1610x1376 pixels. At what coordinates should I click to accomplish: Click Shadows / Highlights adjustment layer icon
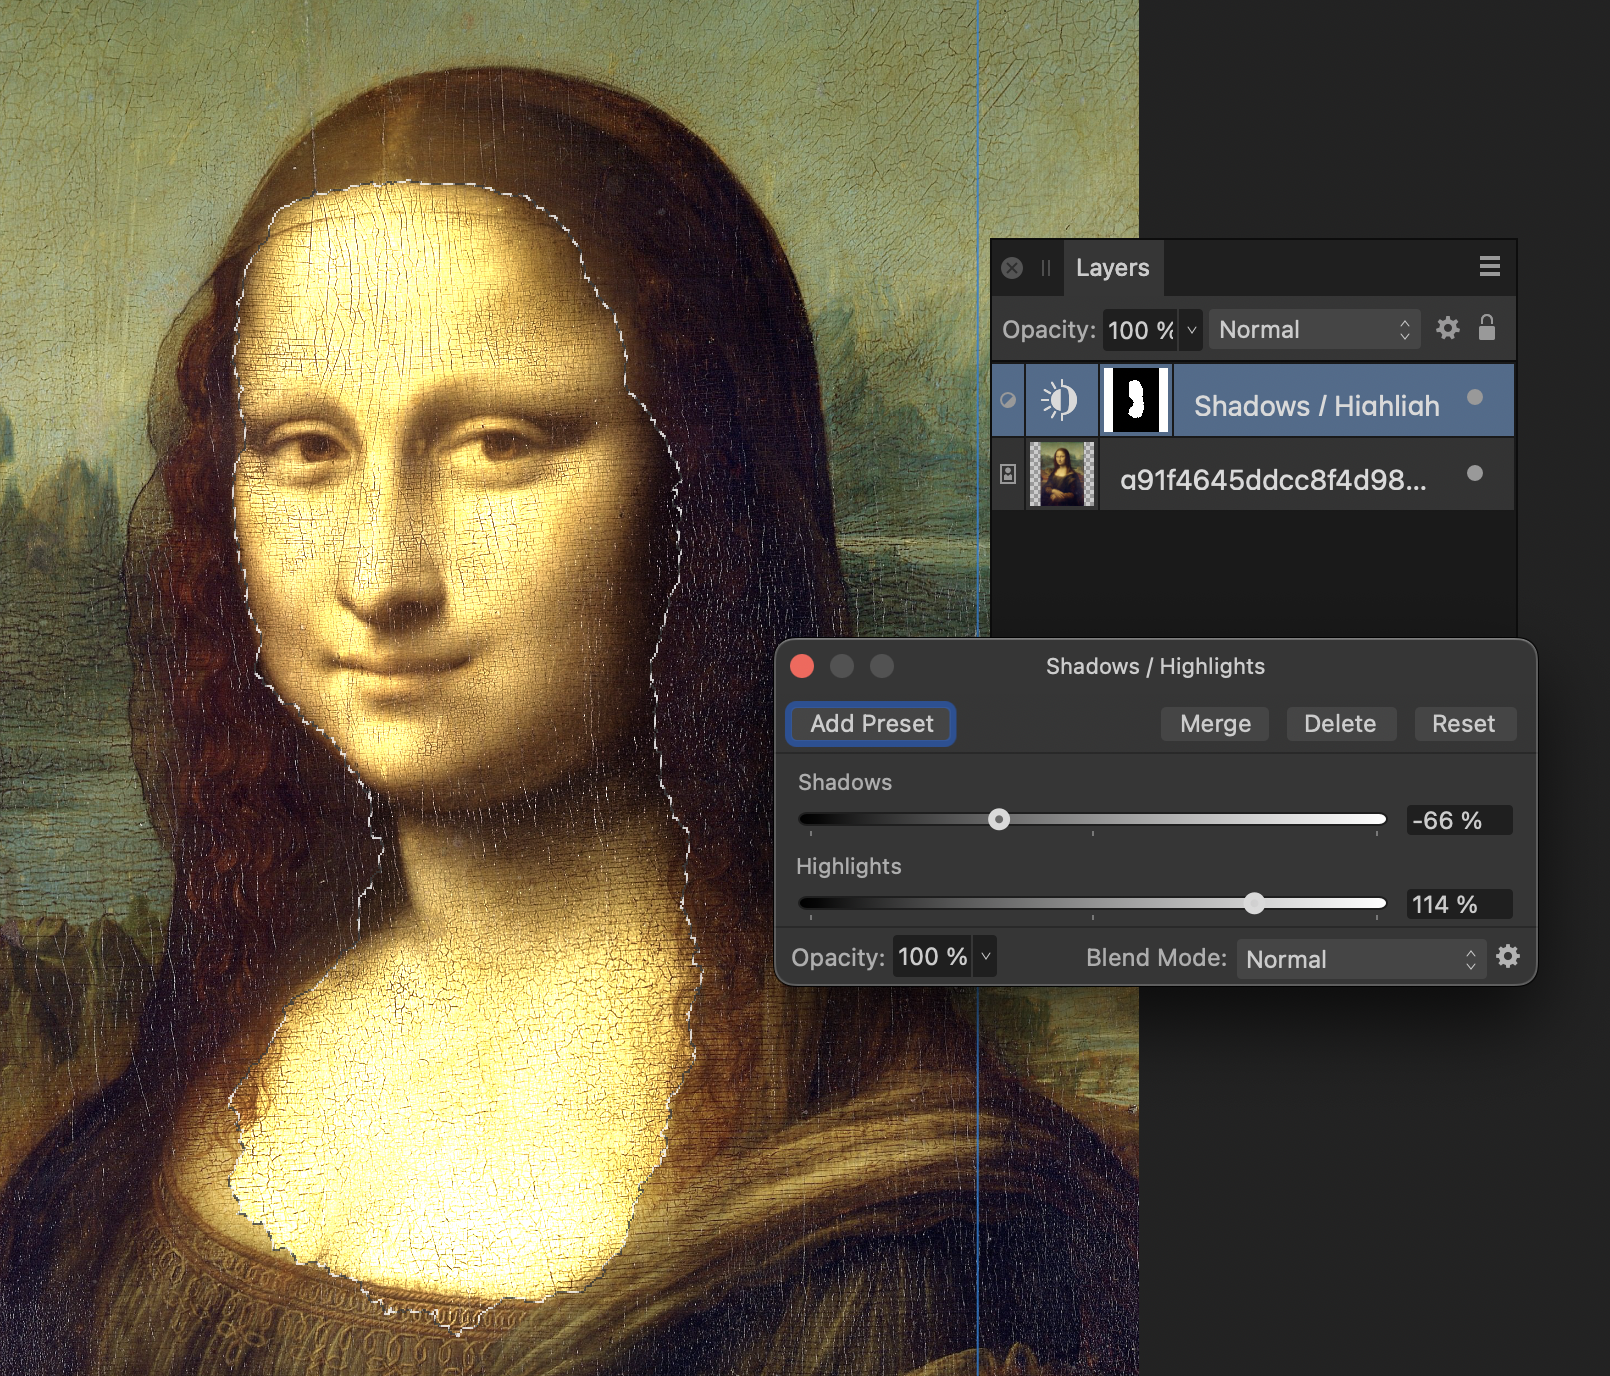pos(1061,401)
